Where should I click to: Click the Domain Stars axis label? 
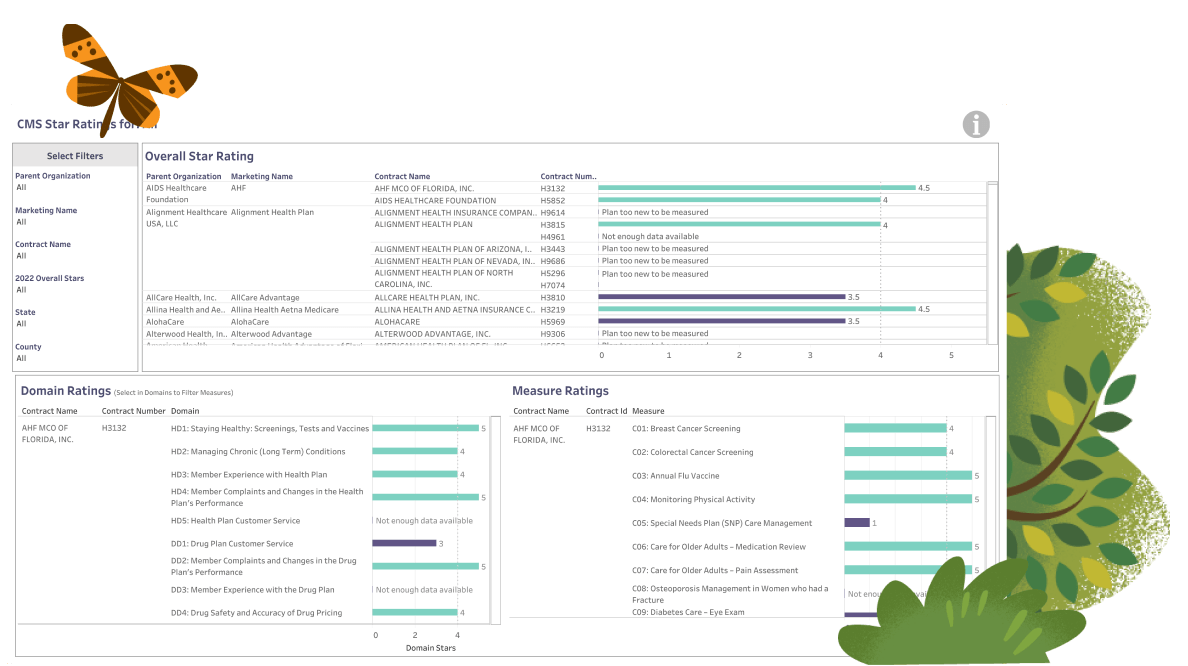(430, 648)
